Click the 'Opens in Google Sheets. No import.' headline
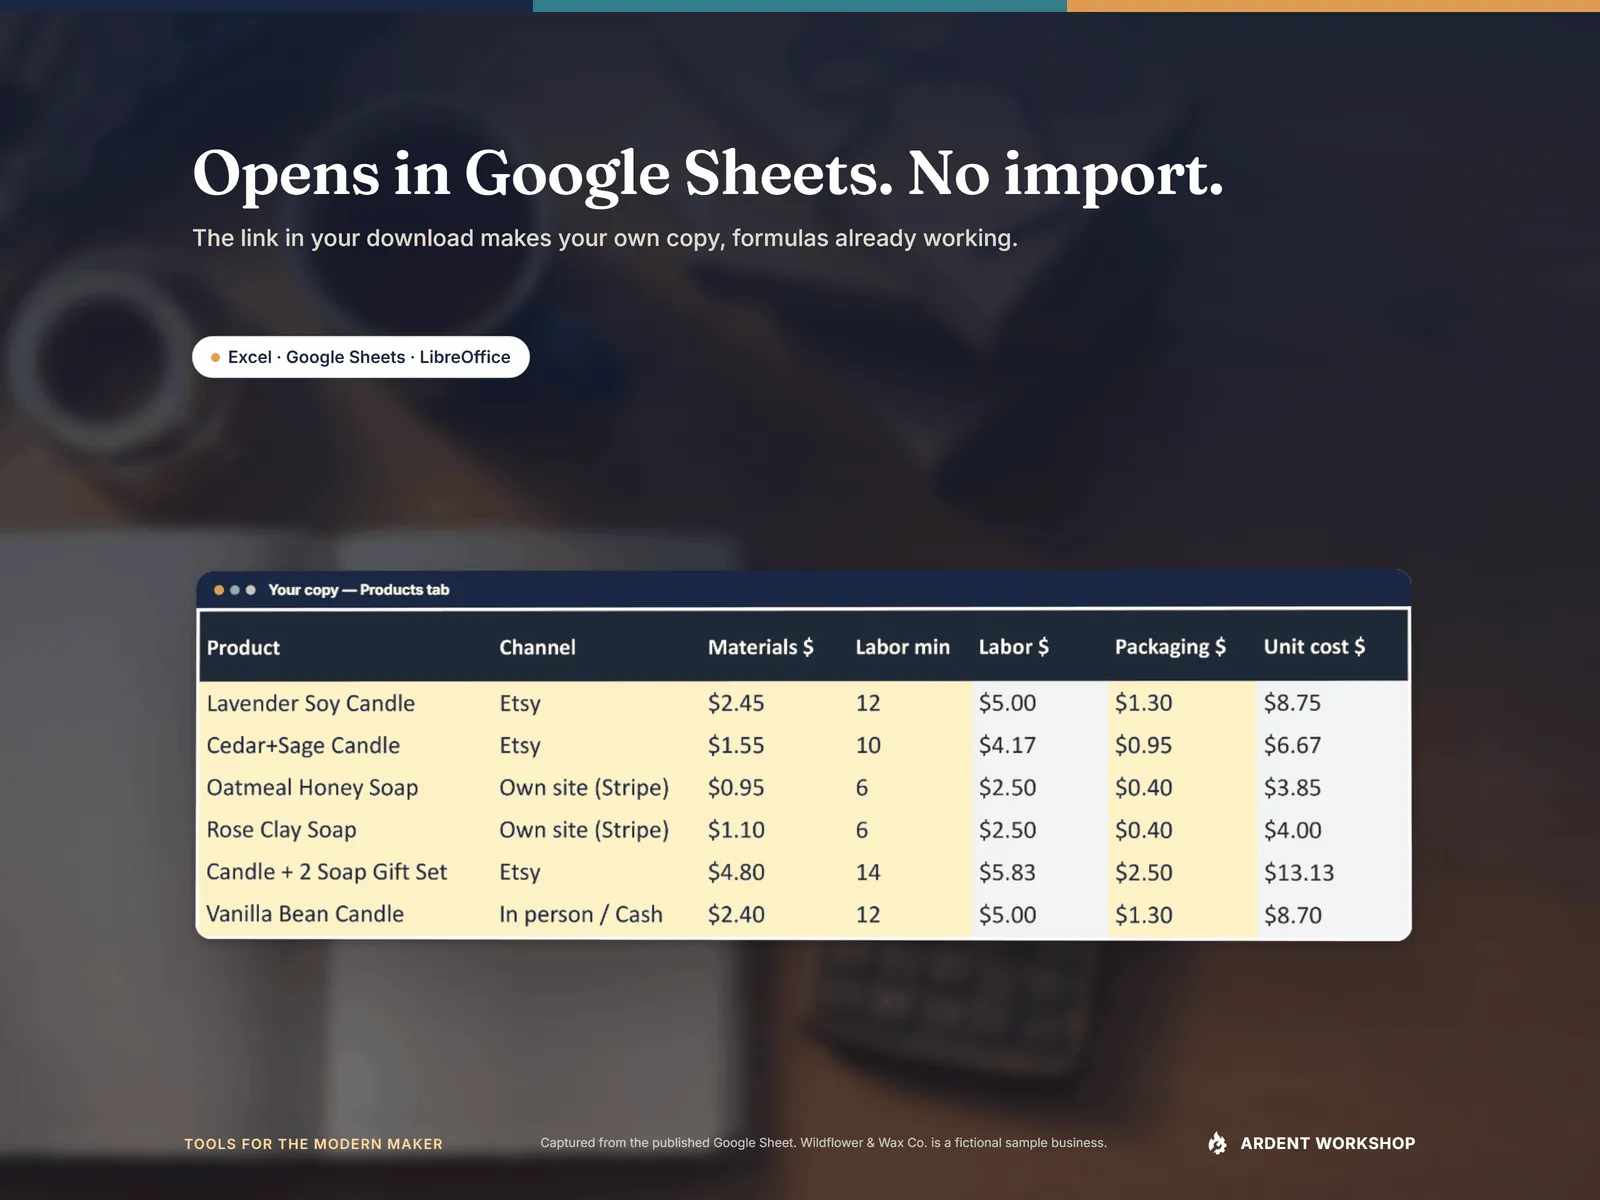Viewport: 1600px width, 1200px height. coord(708,174)
